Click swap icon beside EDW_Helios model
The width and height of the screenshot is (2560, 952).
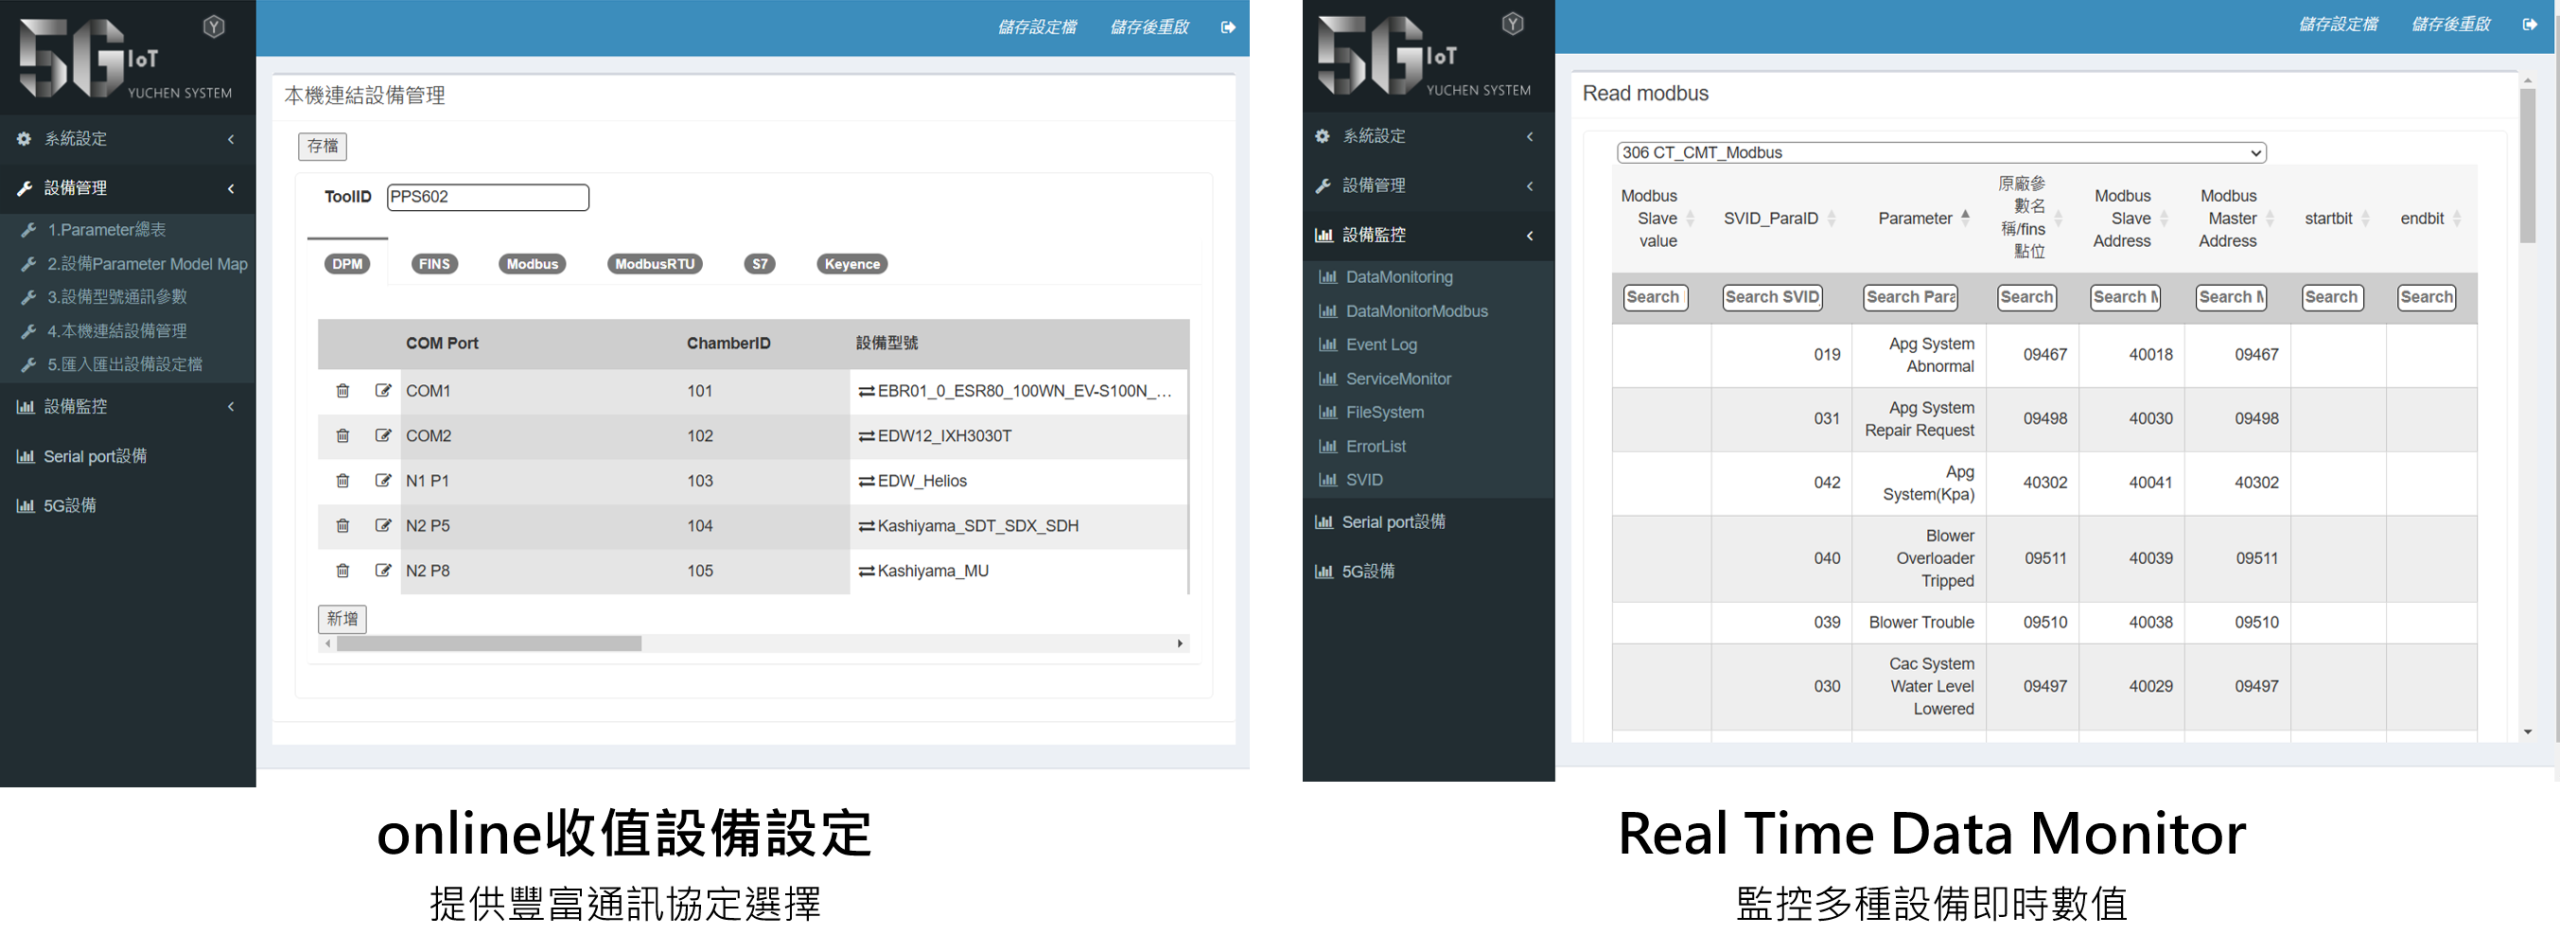coord(866,482)
